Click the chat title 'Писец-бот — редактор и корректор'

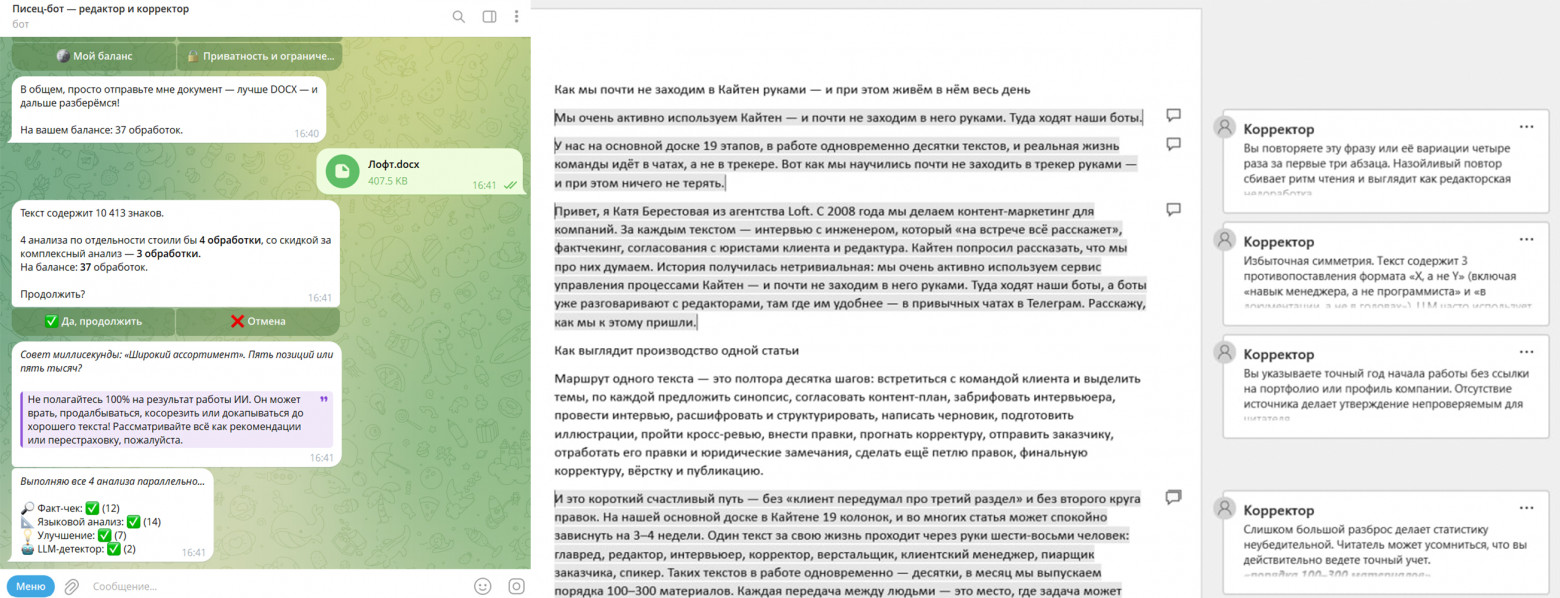(x=100, y=9)
